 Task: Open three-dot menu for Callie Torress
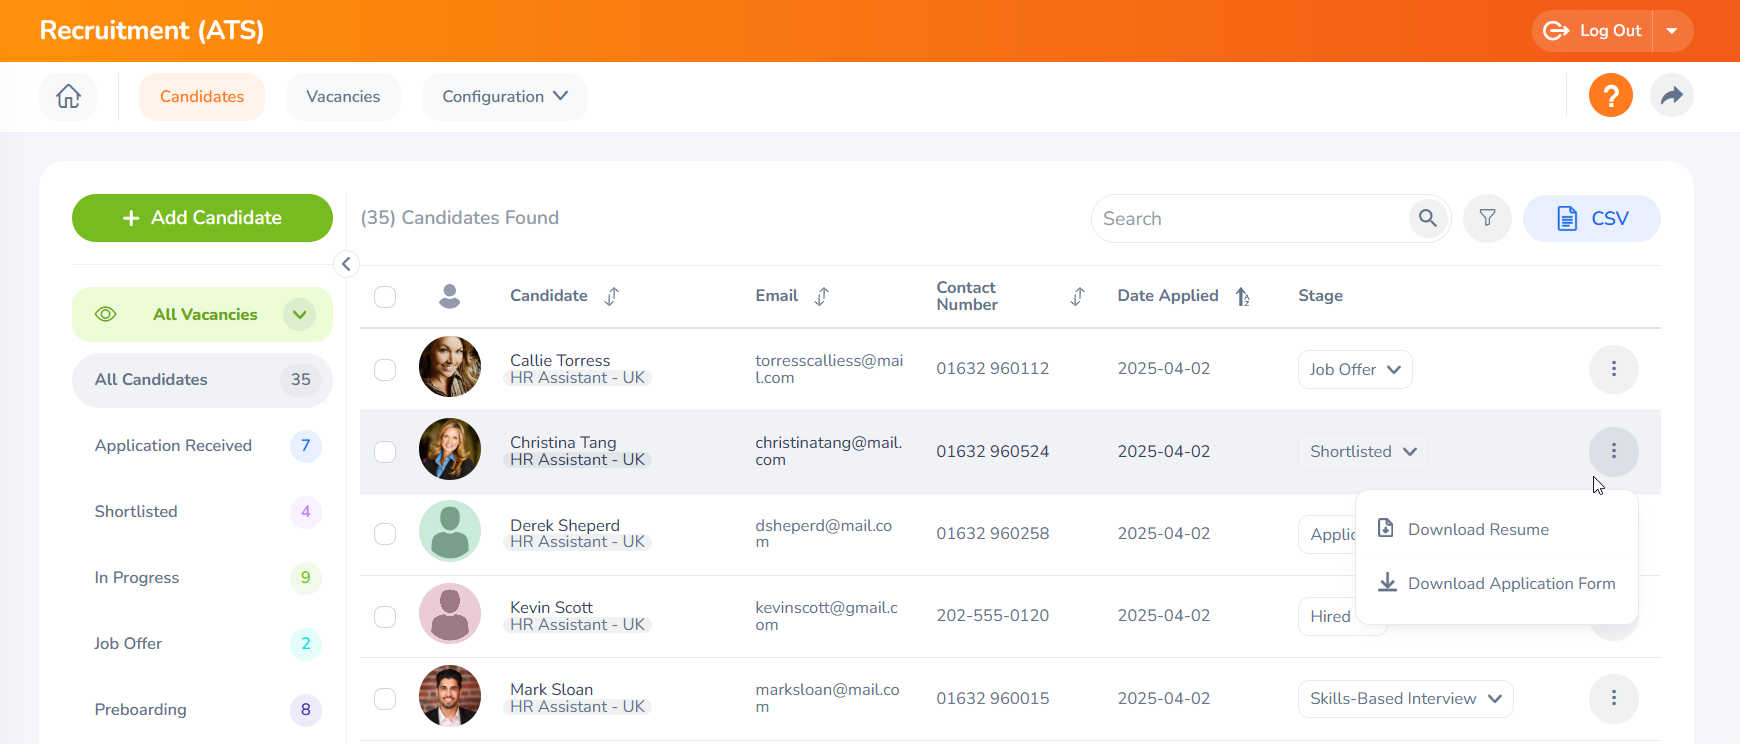1613,369
